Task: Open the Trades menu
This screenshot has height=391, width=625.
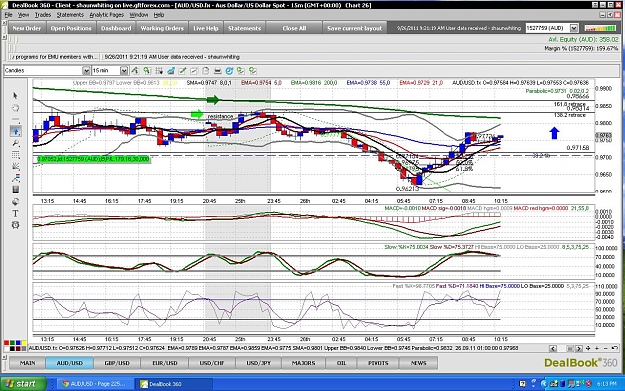Action: (x=43, y=15)
